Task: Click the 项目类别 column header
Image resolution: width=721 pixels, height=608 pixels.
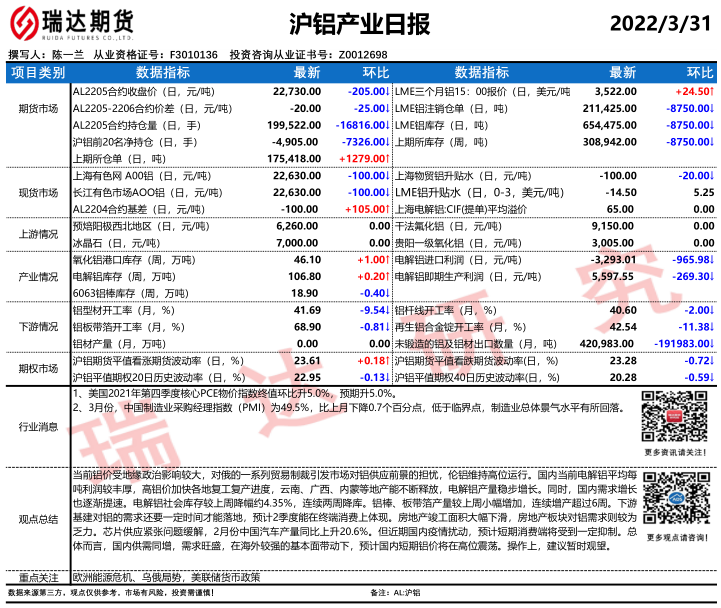Action: point(37,73)
